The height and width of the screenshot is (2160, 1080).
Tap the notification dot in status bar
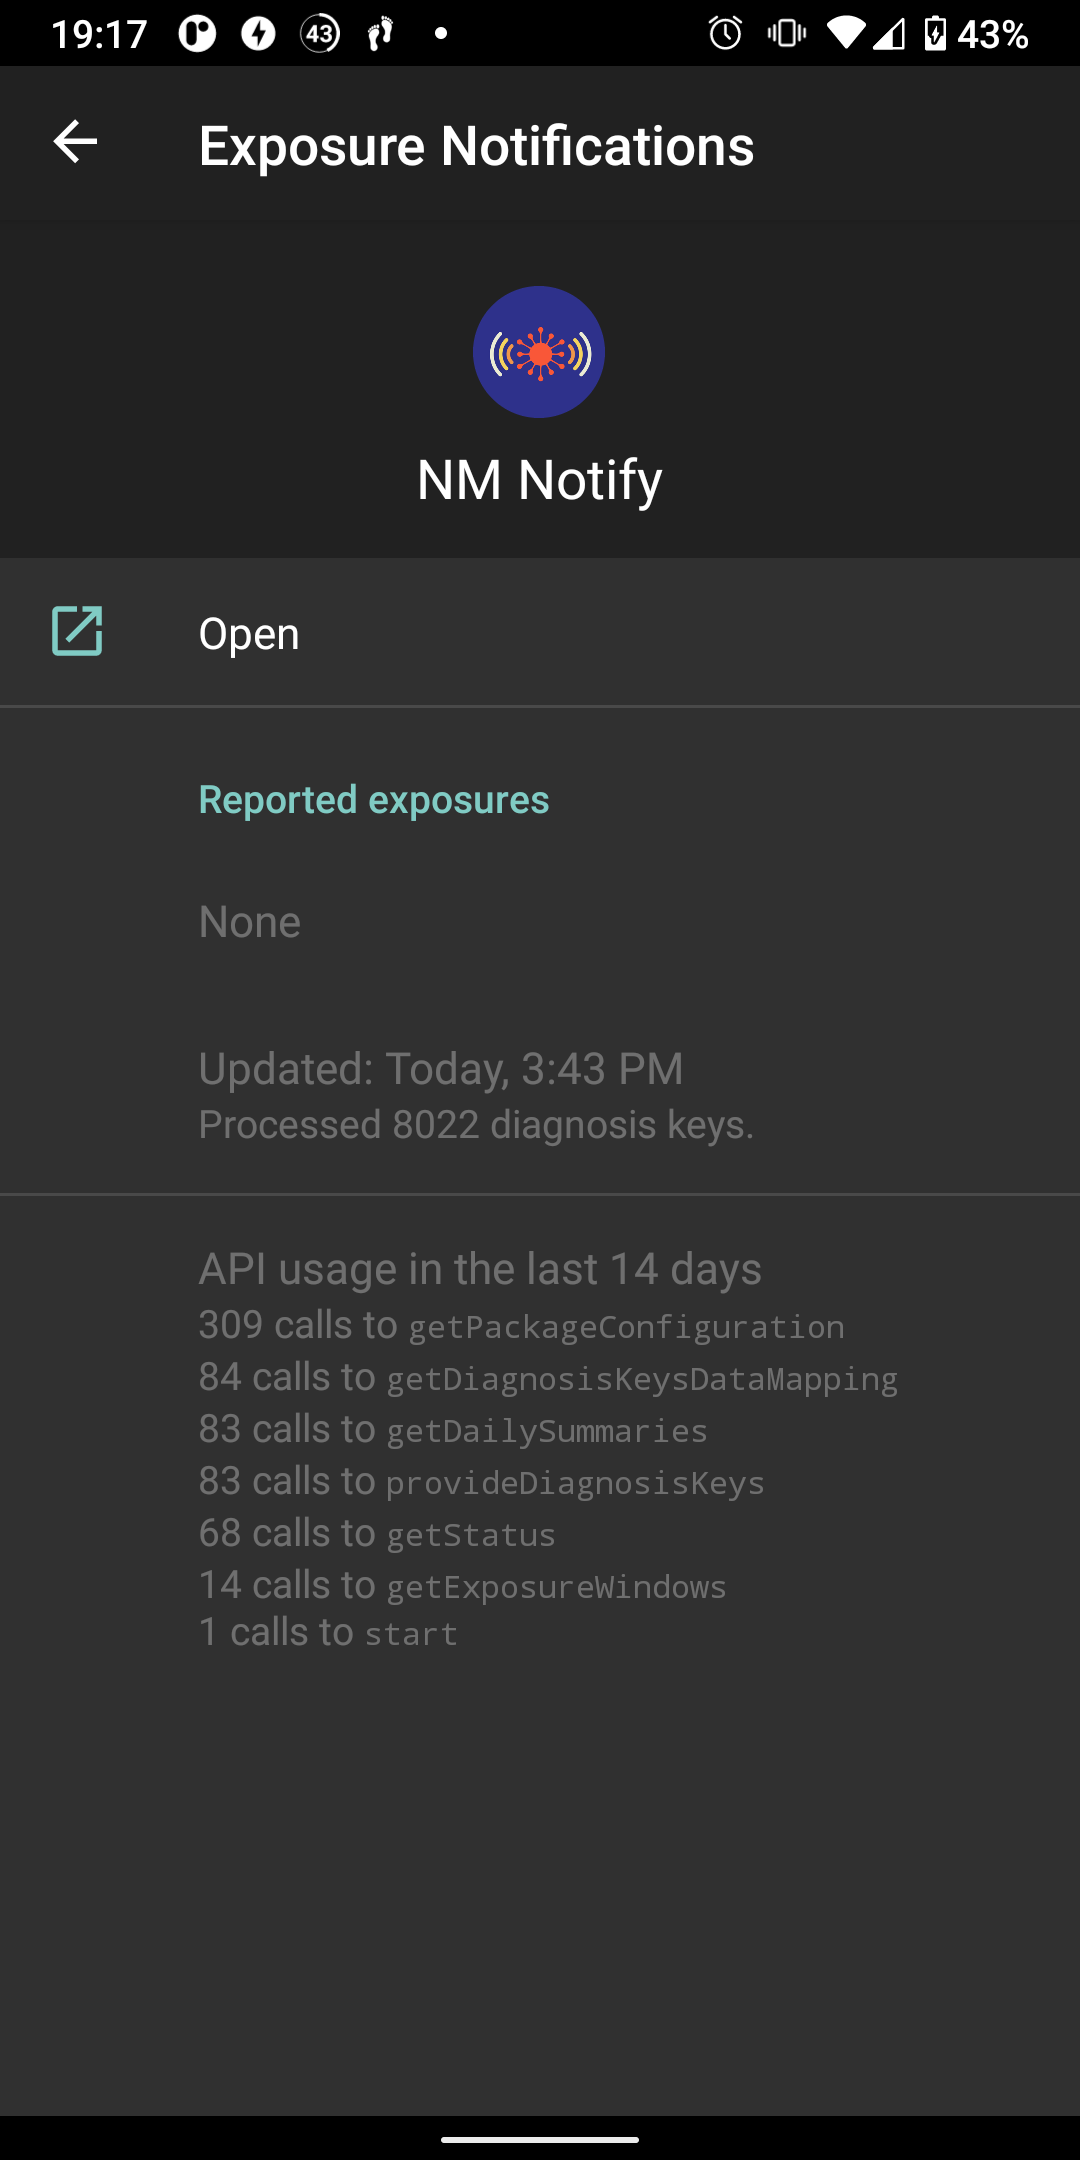point(441,33)
